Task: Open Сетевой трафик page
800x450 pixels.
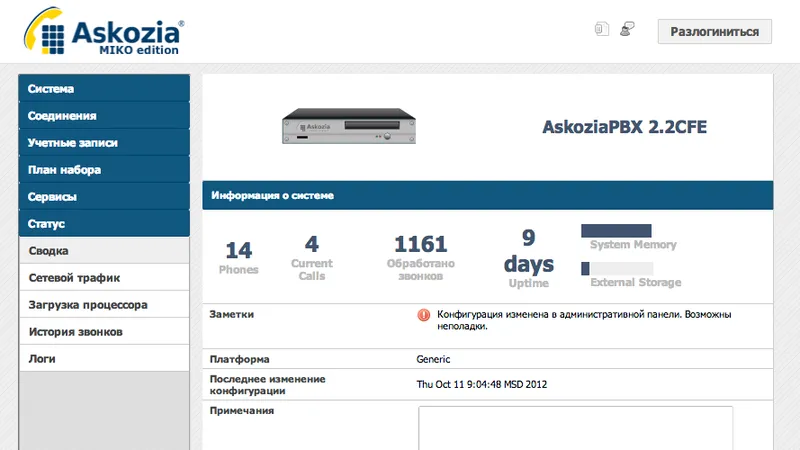Action: (x=104, y=278)
